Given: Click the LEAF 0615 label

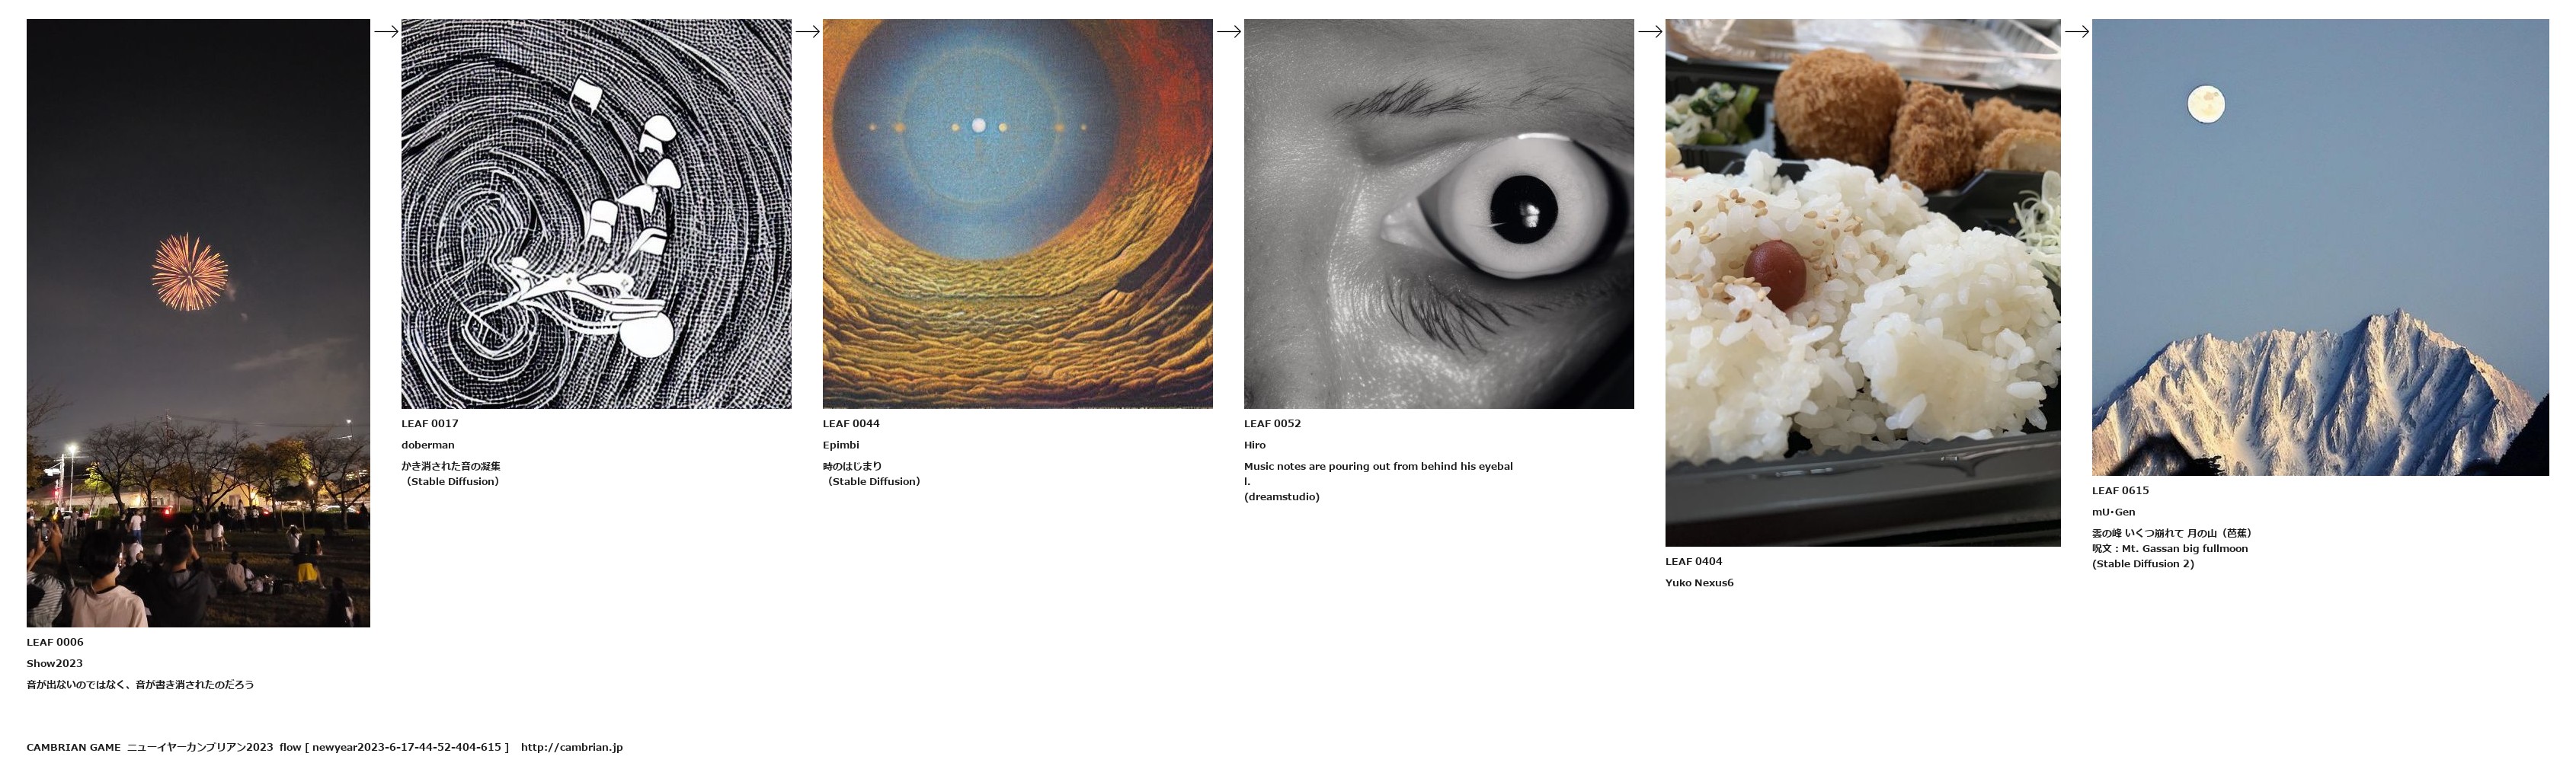Looking at the screenshot, I should [x=2120, y=491].
